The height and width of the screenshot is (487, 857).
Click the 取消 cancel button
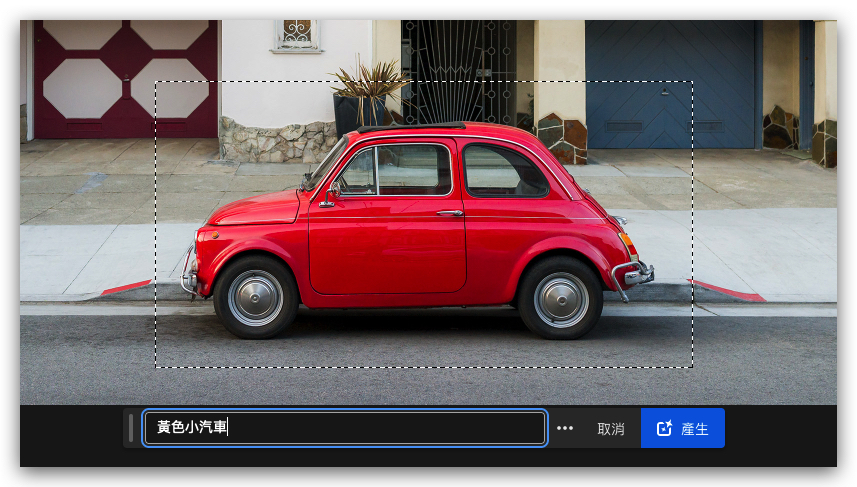tap(611, 429)
